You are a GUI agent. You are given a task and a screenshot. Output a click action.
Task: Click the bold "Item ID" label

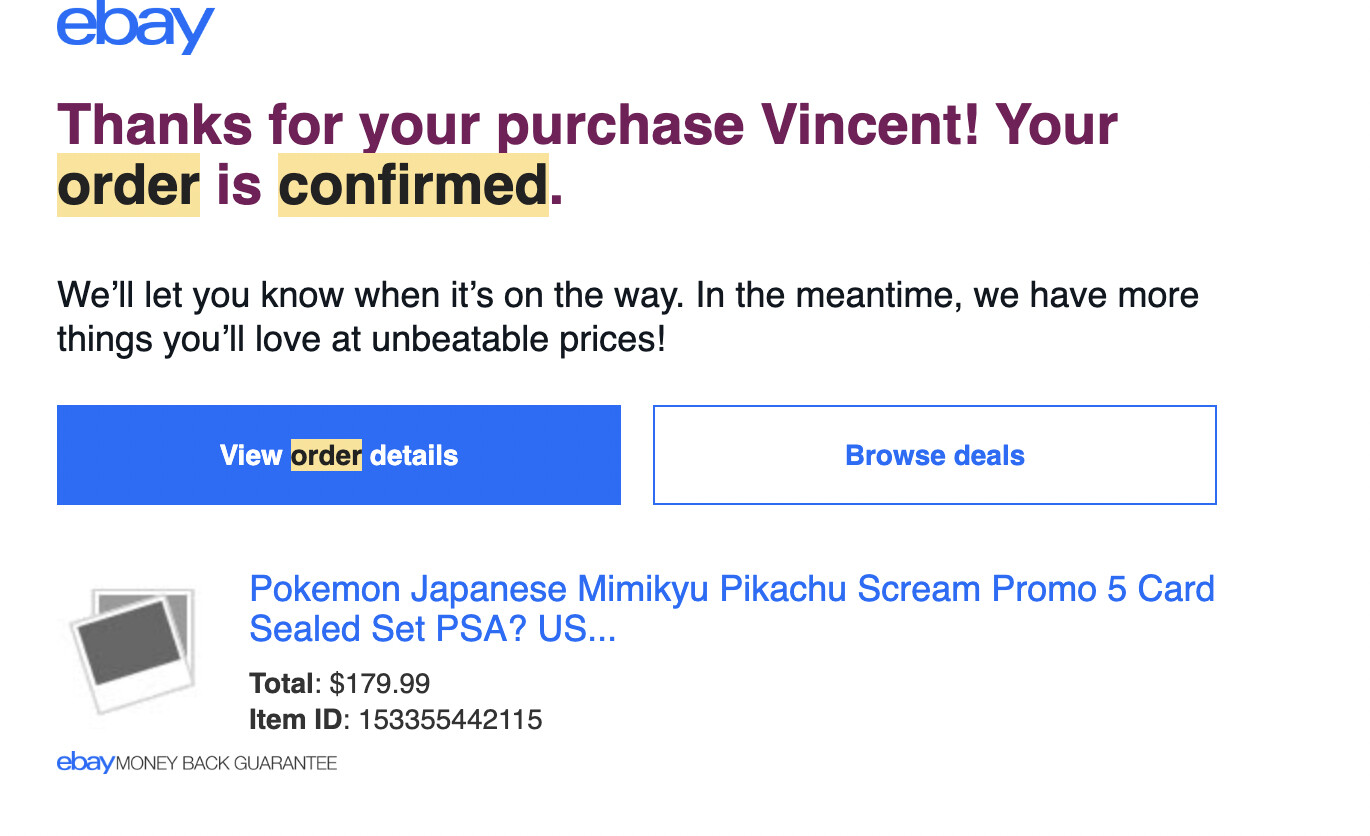295,719
